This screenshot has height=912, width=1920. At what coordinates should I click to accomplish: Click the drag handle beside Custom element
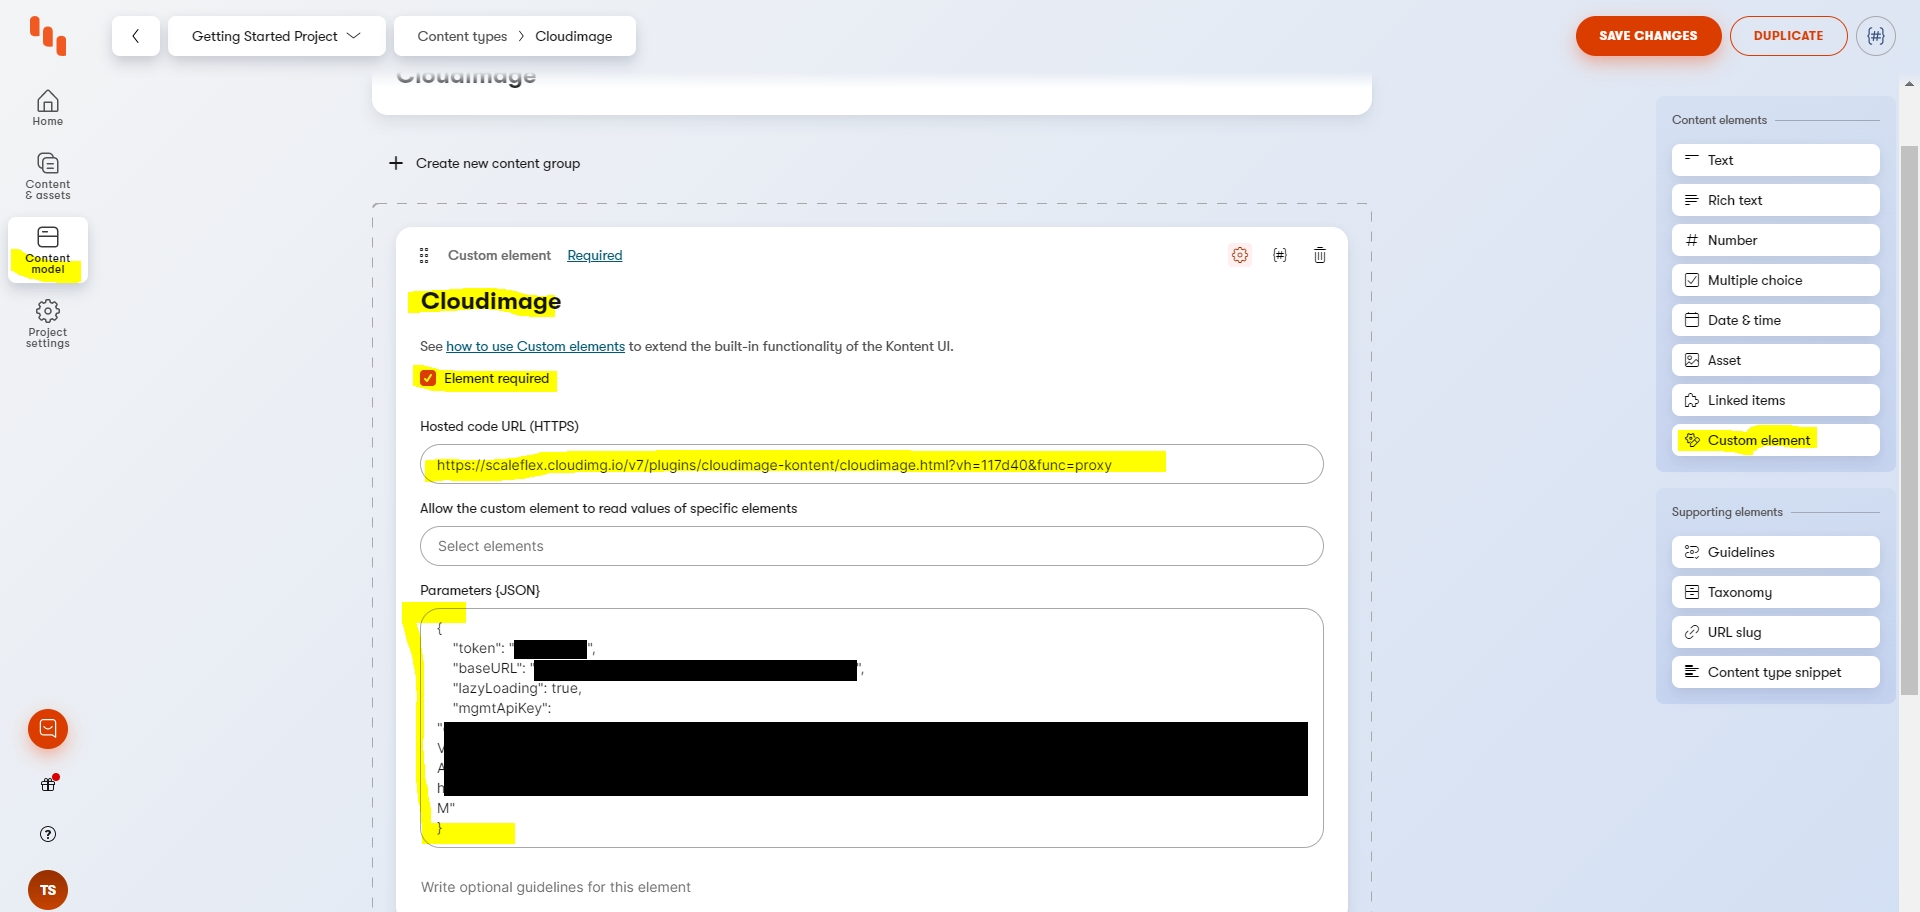tap(424, 255)
